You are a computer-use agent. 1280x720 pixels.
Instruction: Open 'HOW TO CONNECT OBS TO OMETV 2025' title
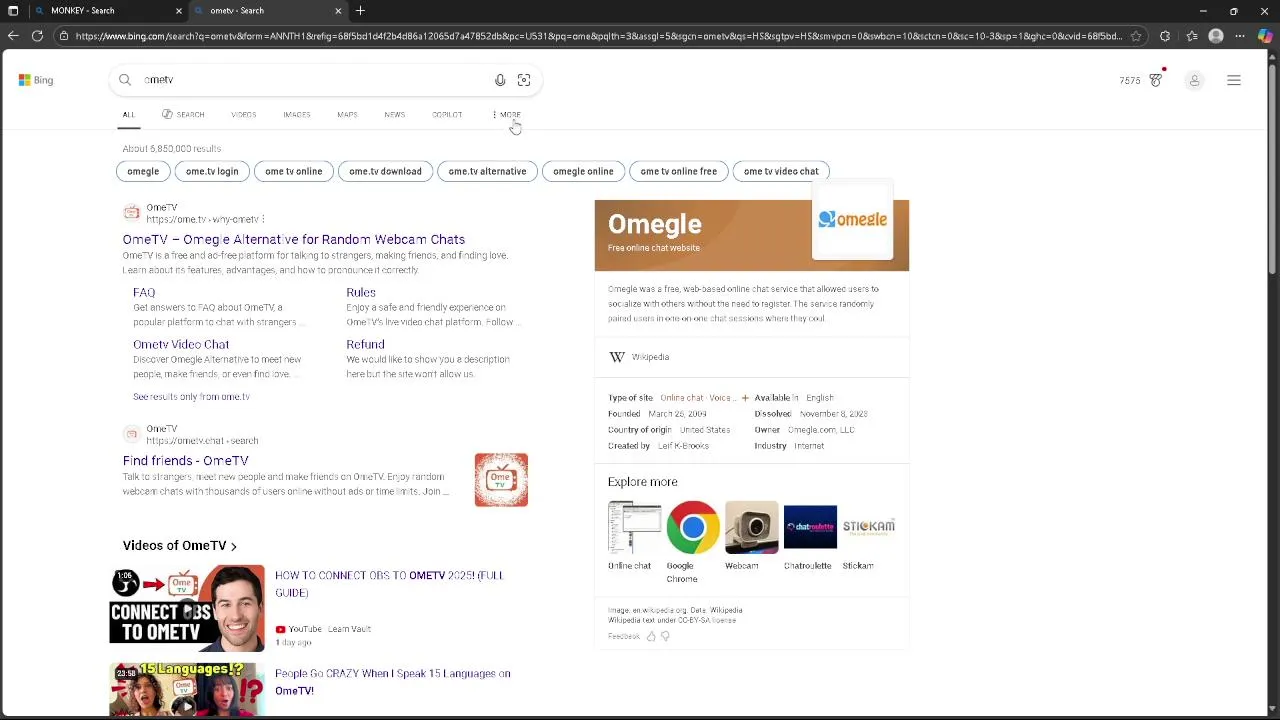(x=389, y=584)
